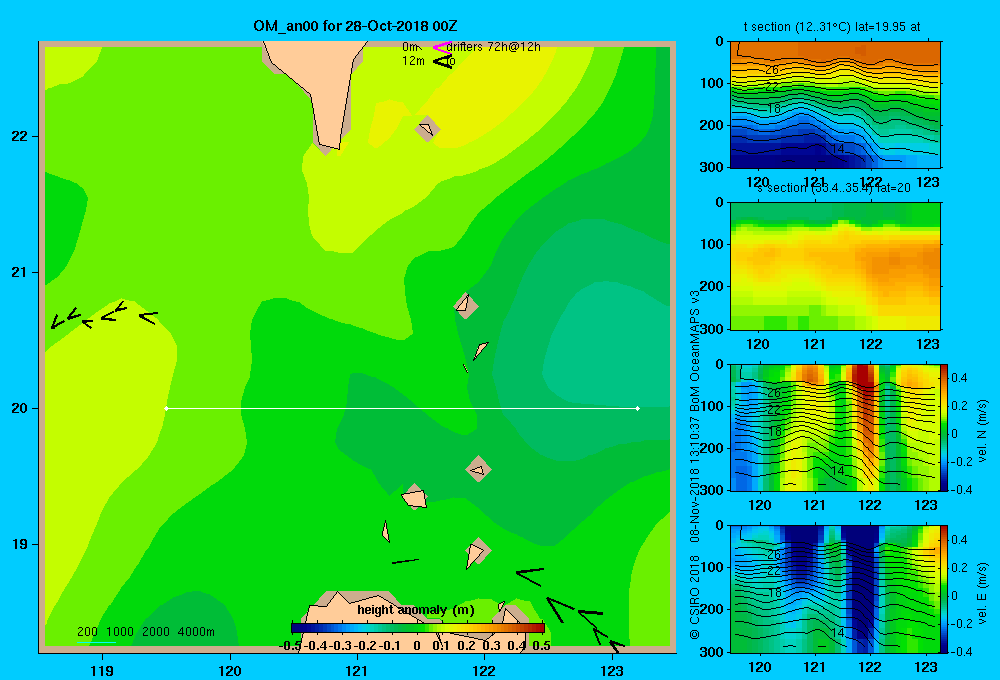Click the '© CSIRO 2018' copyright text
The image size is (1000, 680).
point(695,597)
